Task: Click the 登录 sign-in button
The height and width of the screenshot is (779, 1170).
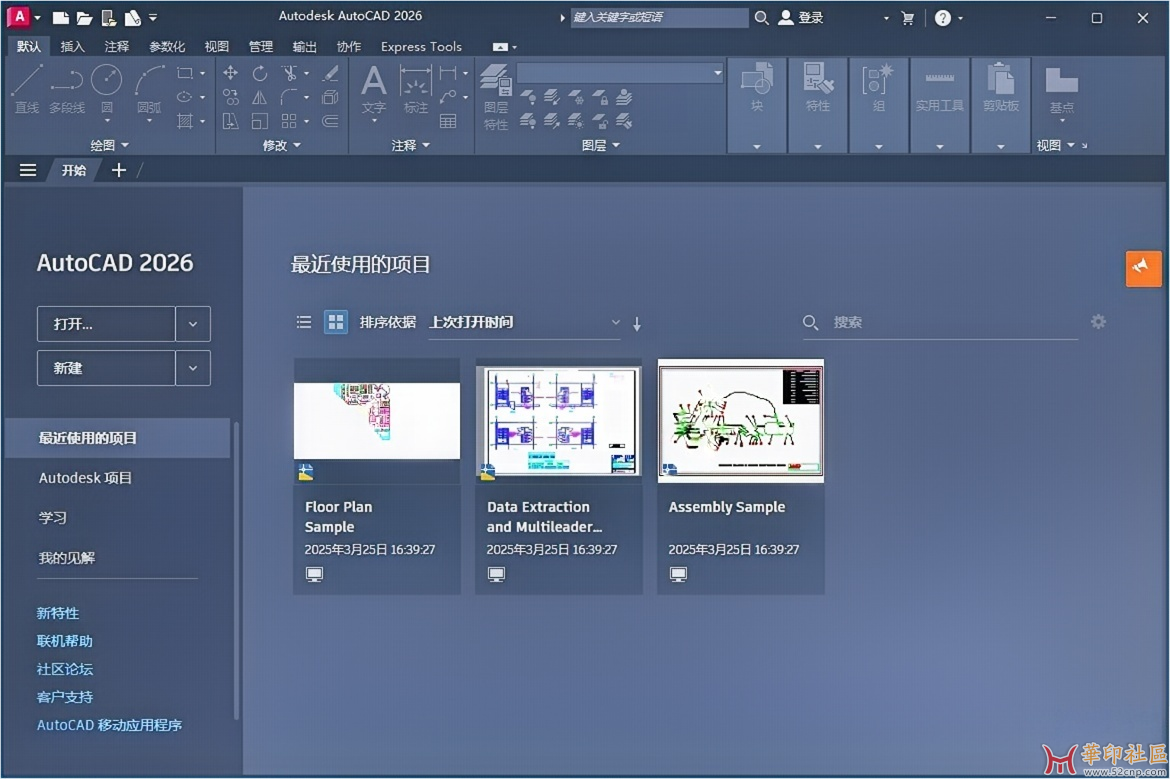Action: pos(801,18)
